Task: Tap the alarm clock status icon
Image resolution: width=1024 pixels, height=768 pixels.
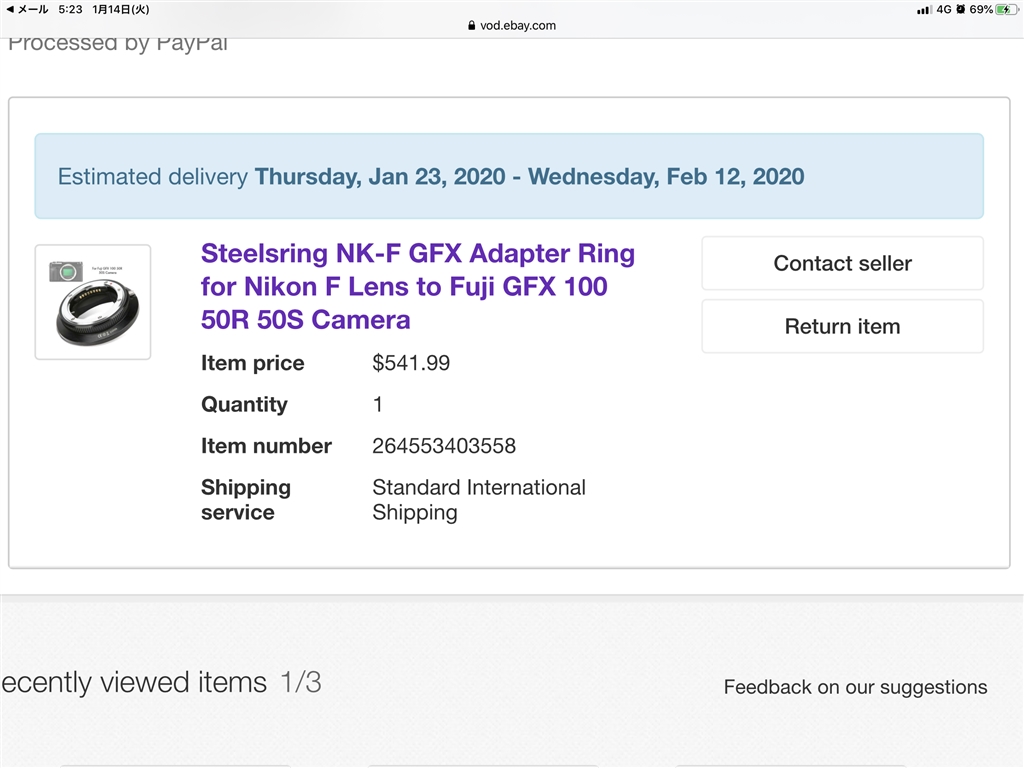Action: point(960,9)
